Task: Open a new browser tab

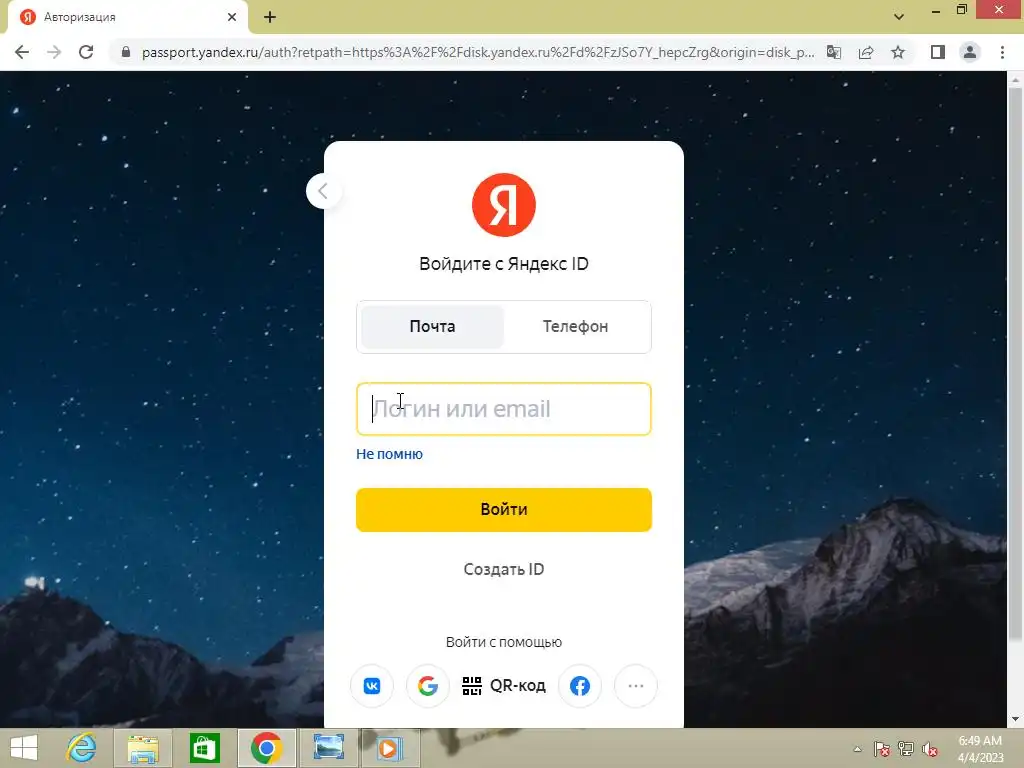Action: pyautogui.click(x=270, y=17)
